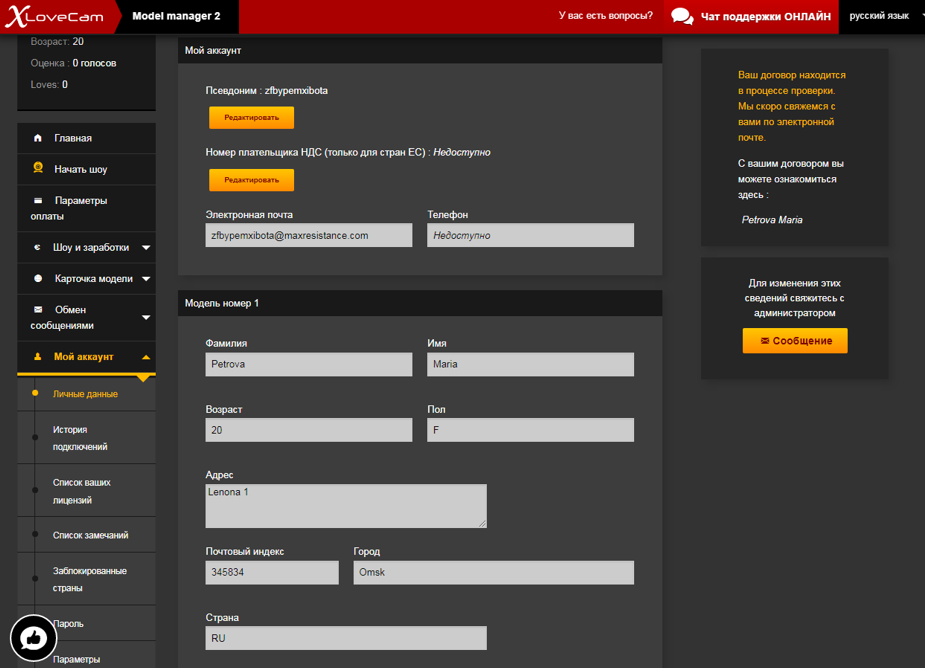Open the Petrova Maria contract link
Image resolution: width=925 pixels, height=668 pixels.
[x=772, y=220]
